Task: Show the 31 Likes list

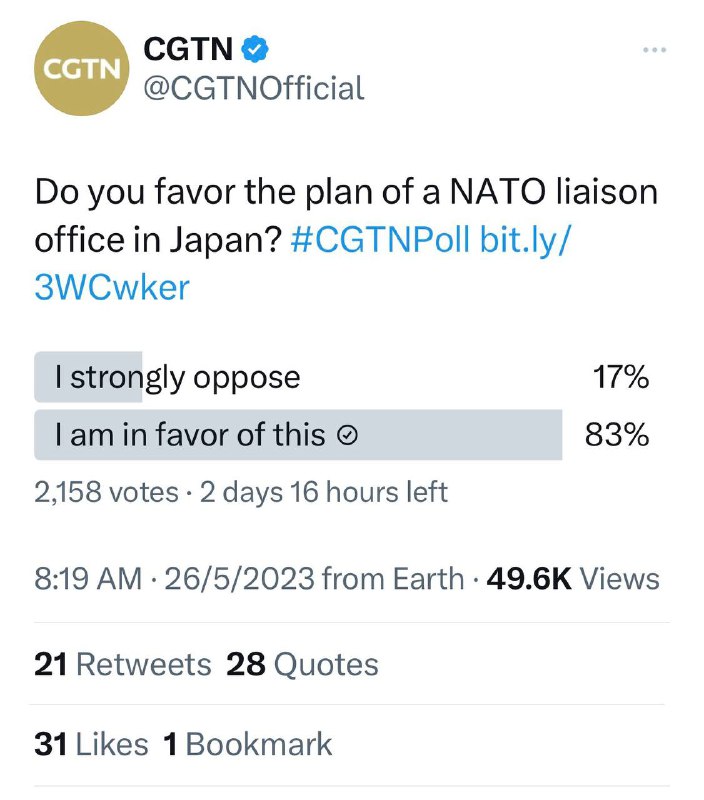Action: tap(91, 744)
